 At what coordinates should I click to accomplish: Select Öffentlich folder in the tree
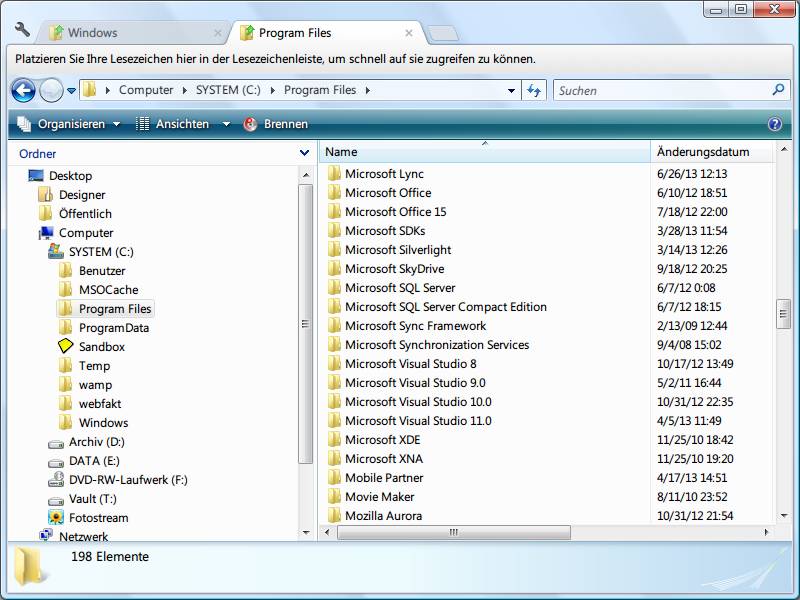point(85,214)
